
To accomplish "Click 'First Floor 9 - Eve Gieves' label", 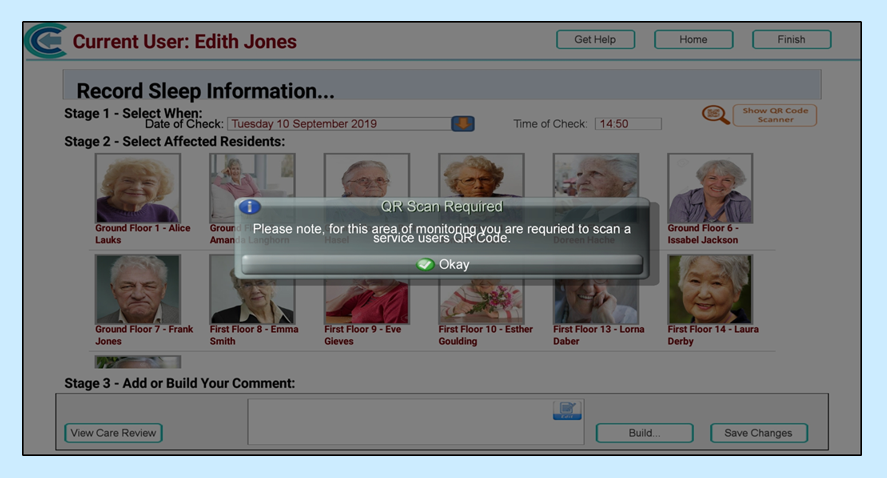I will [x=363, y=335].
